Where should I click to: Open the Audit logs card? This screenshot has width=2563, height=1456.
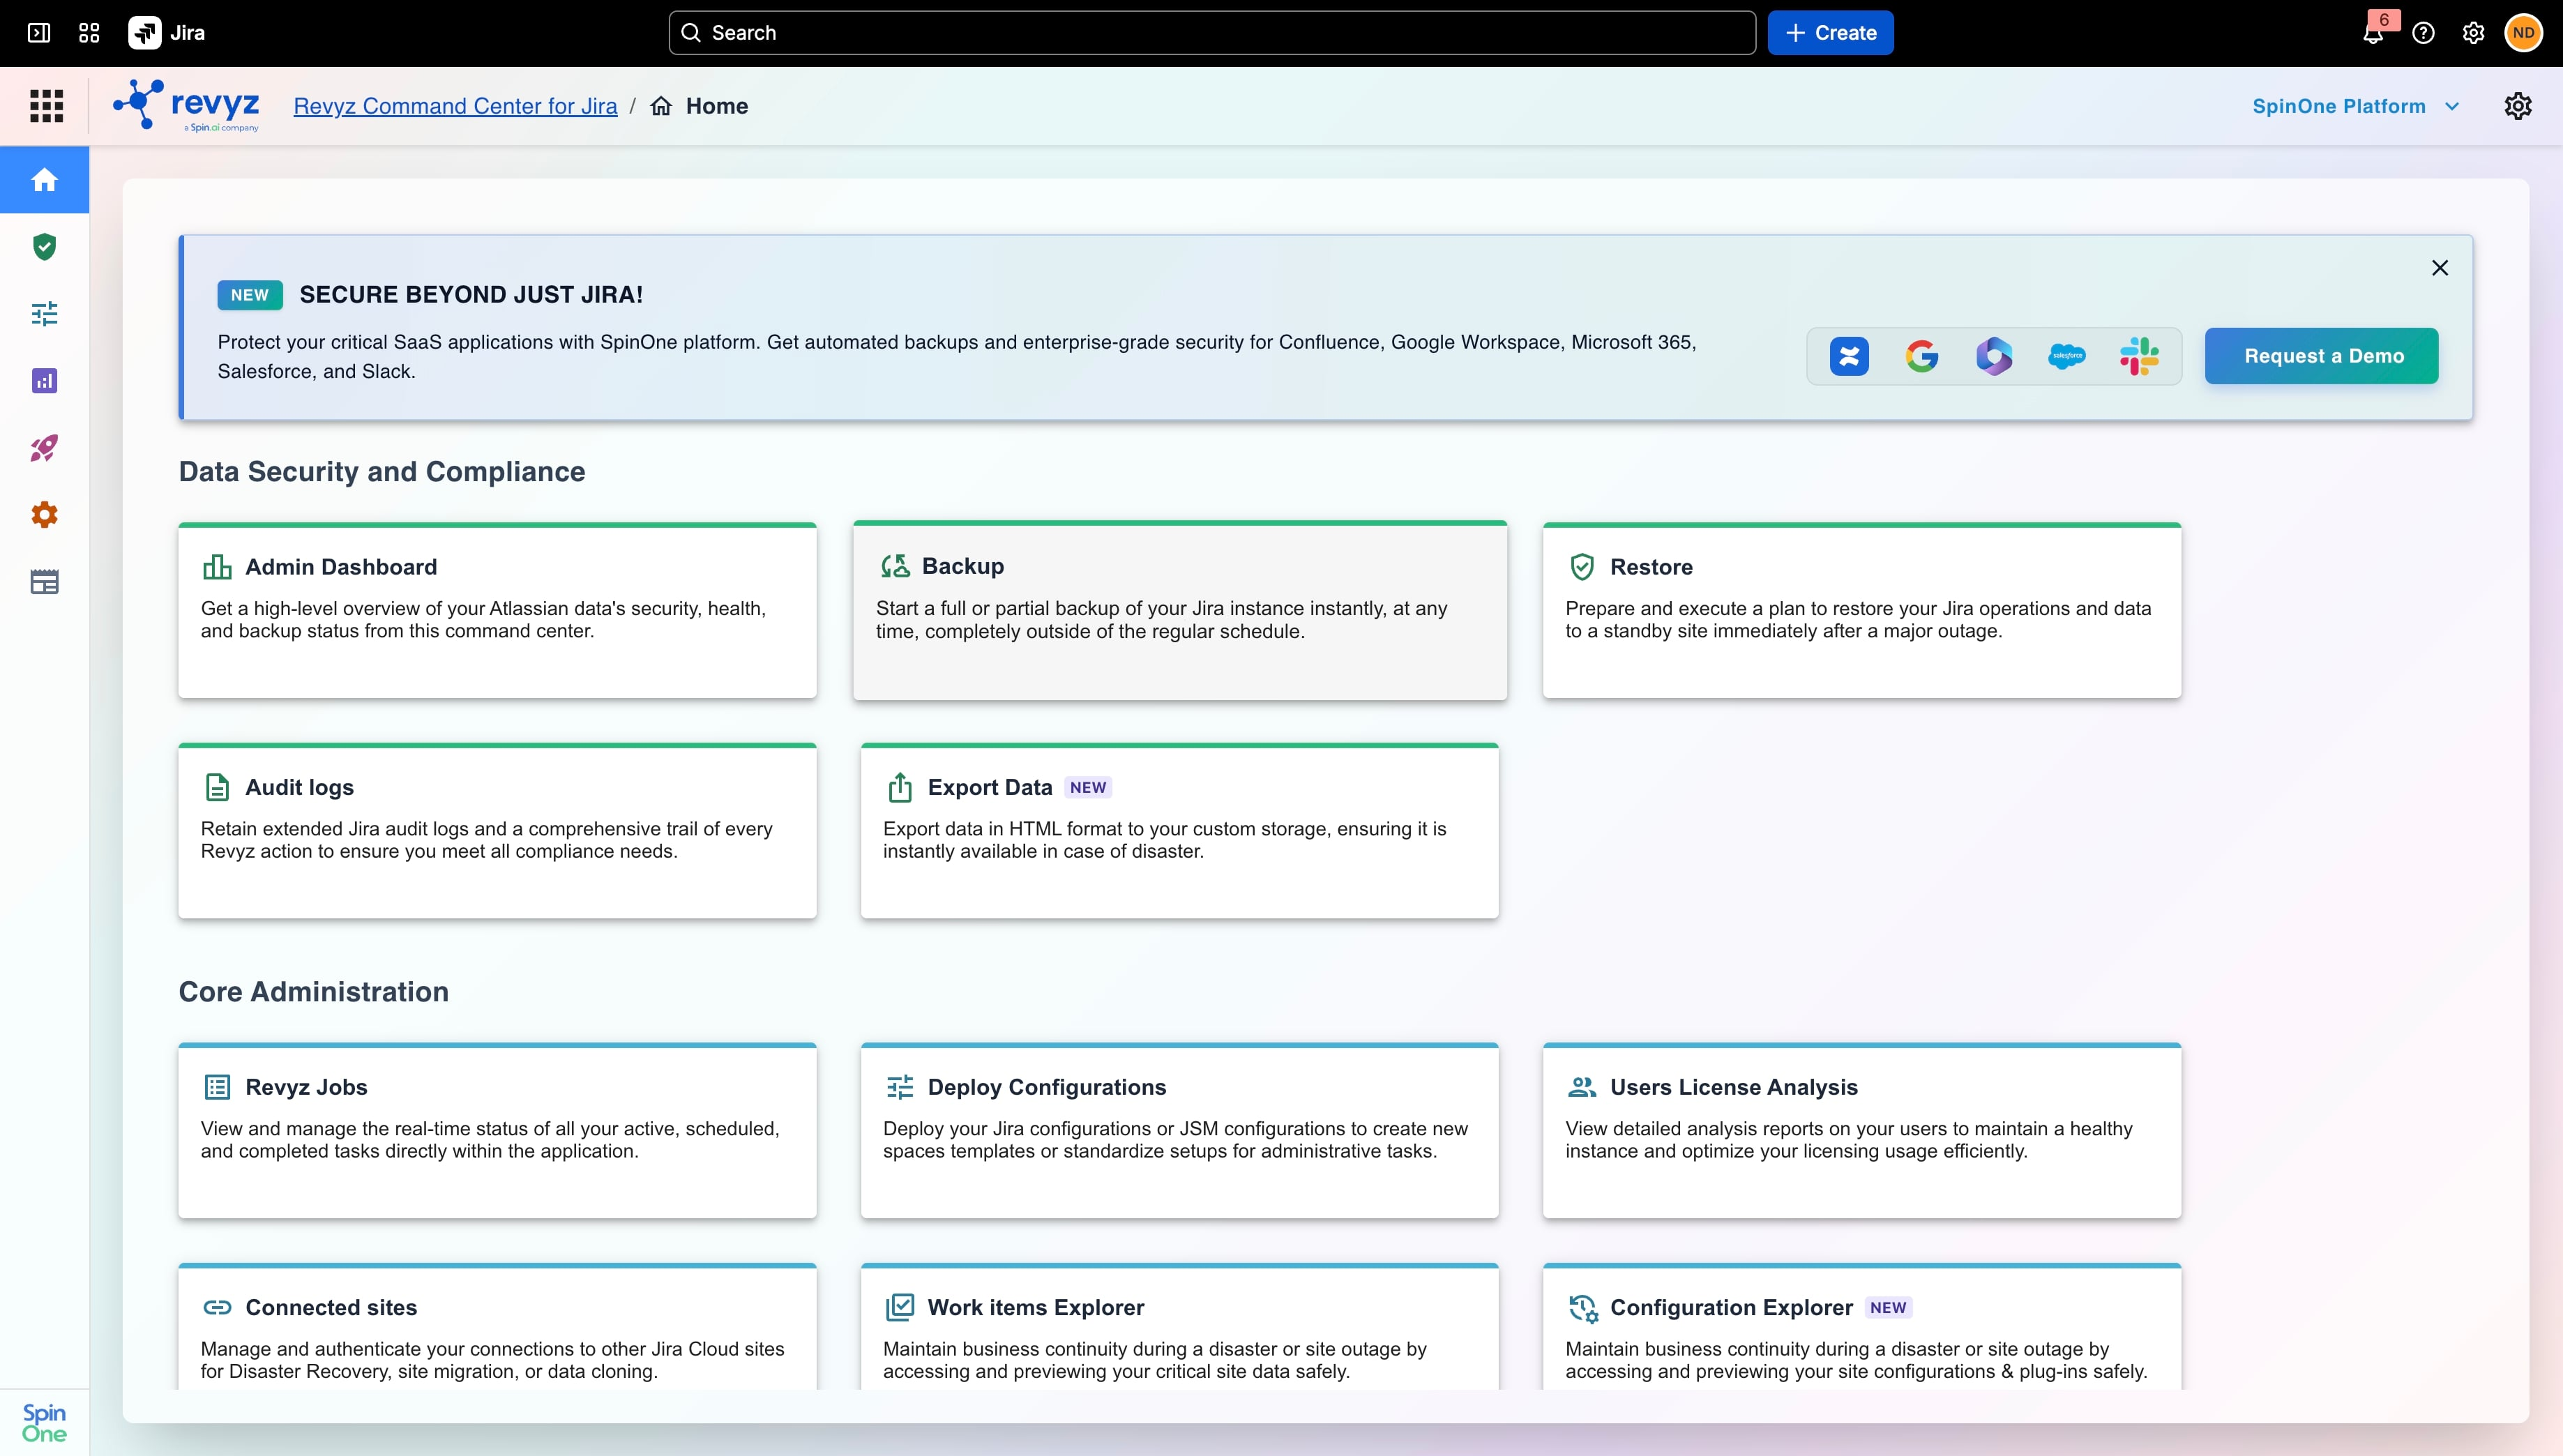pyautogui.click(x=497, y=831)
